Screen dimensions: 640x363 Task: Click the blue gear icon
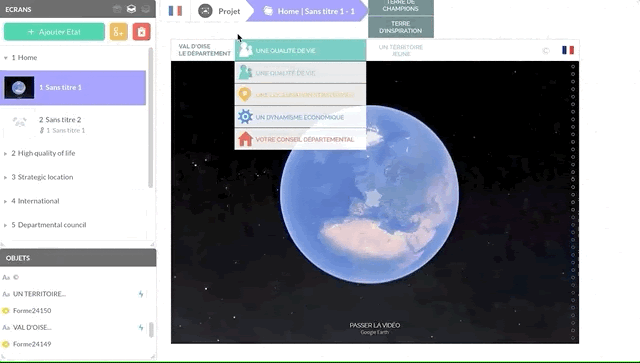point(245,117)
